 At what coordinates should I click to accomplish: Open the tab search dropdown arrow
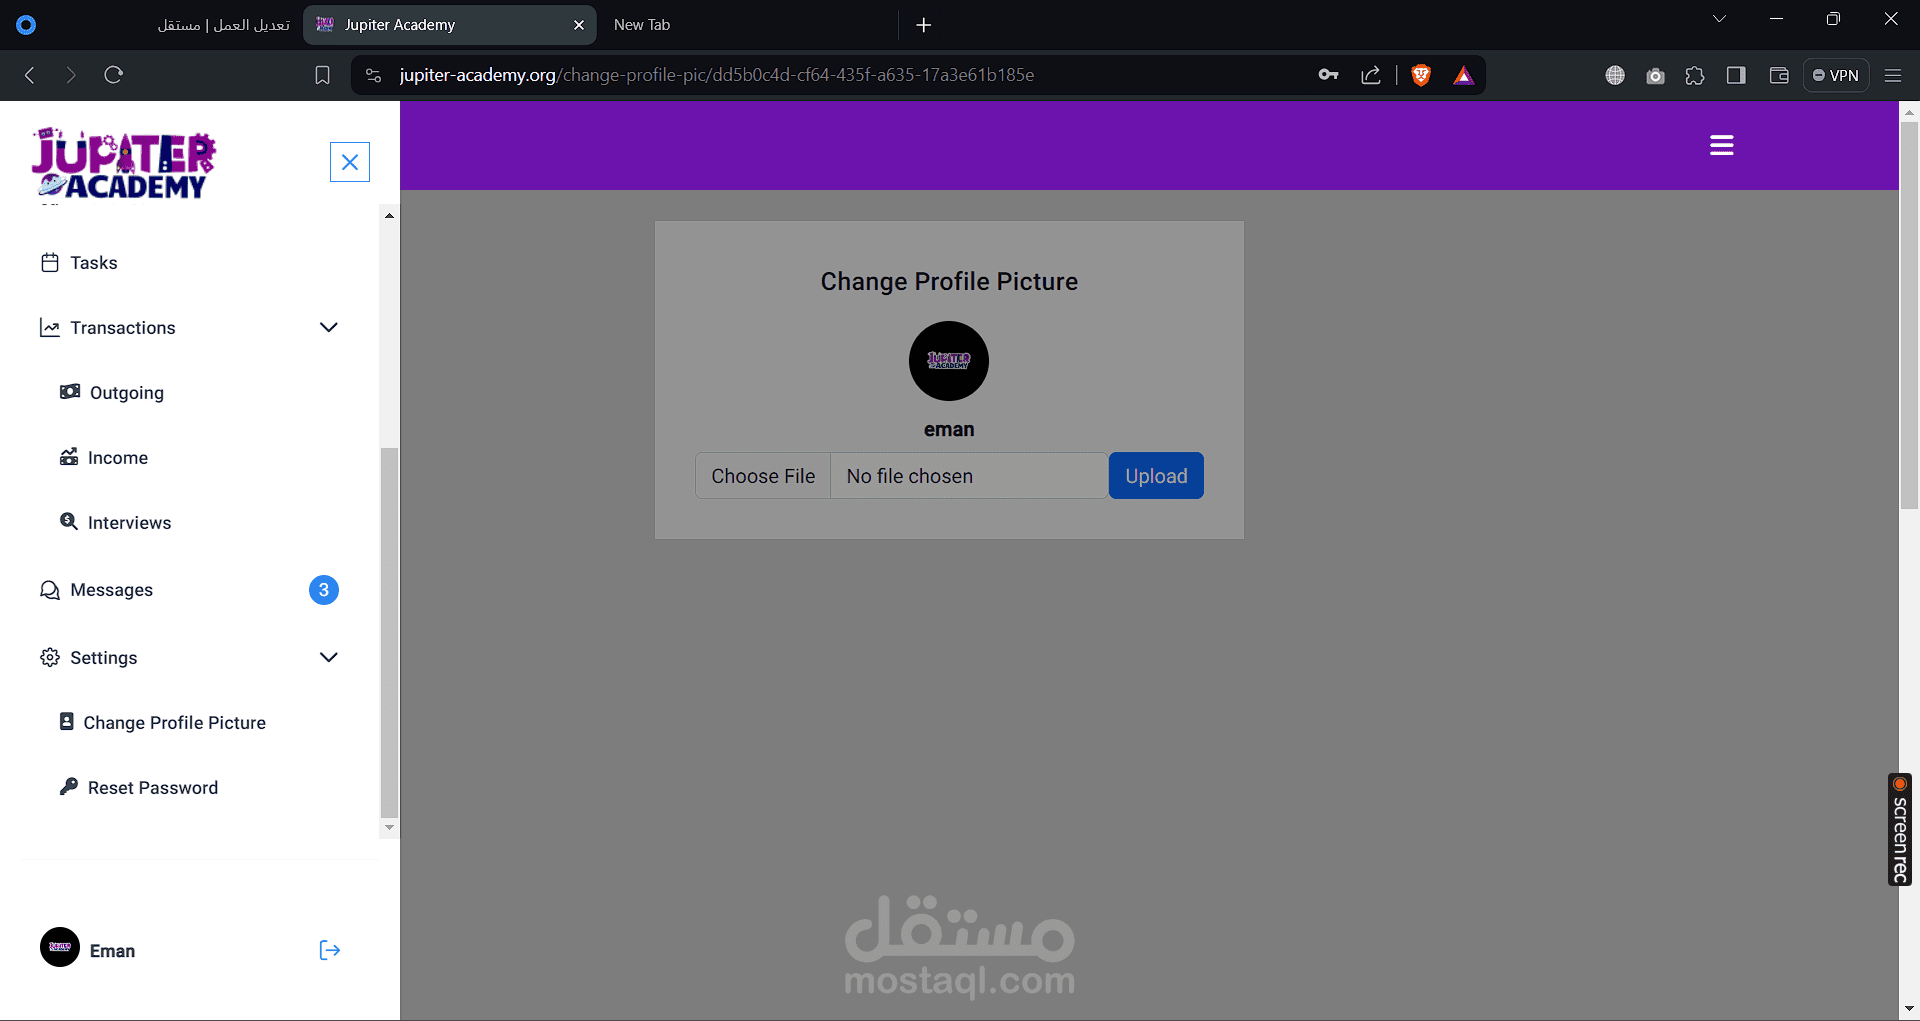[x=1719, y=19]
